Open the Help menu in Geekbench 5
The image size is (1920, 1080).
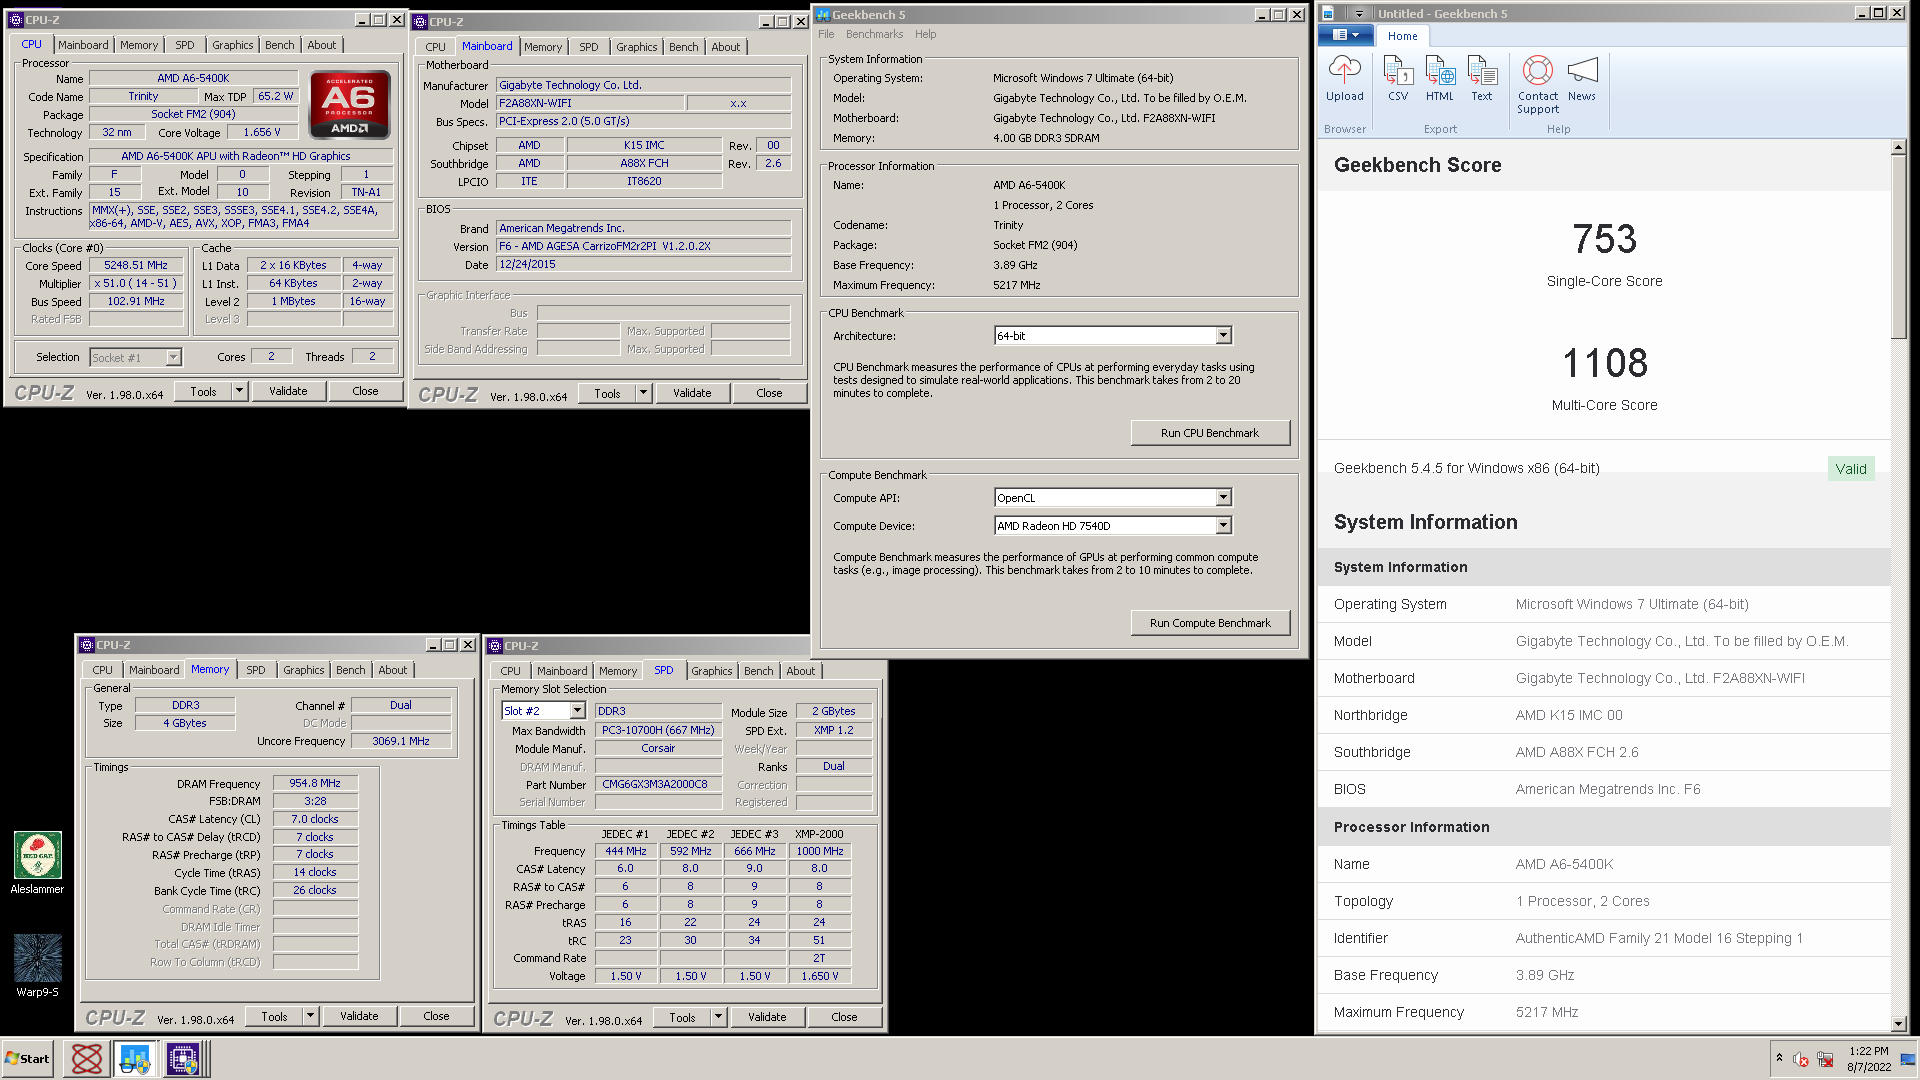coord(926,34)
